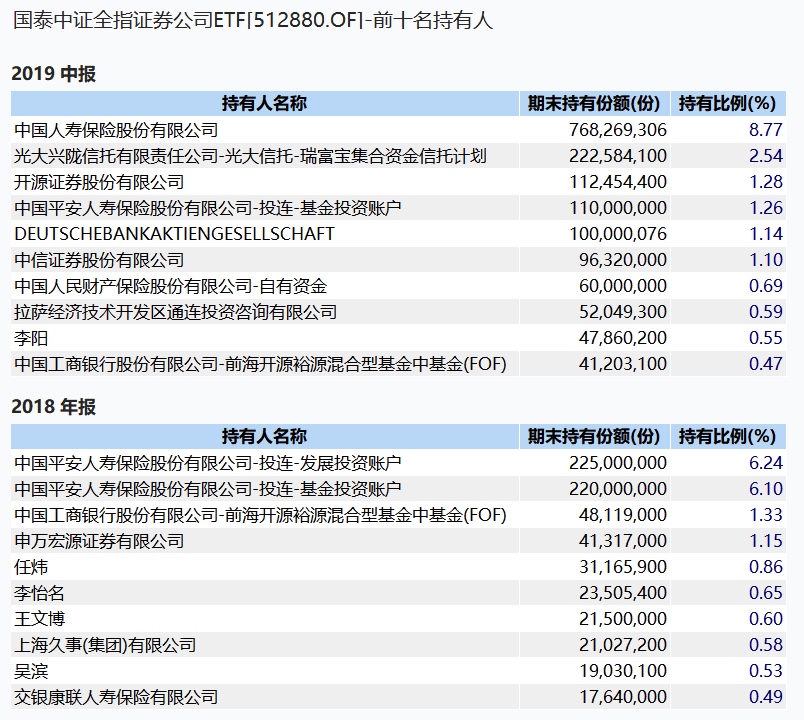The image size is (804, 720).
Task: Click the 2018 年报 section heading
Action: click(x=53, y=407)
